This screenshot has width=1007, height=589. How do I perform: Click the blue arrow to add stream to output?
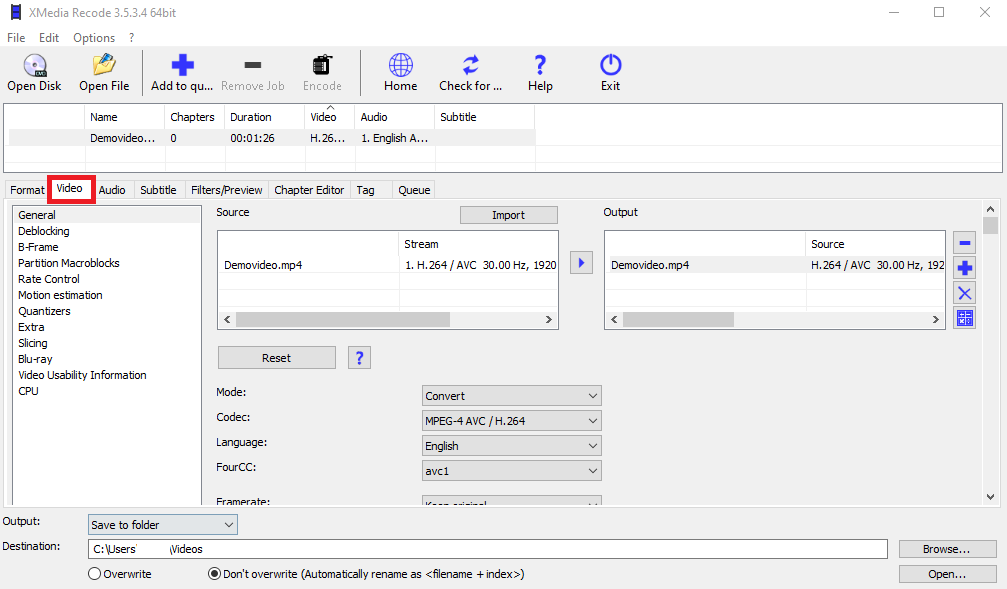click(581, 263)
